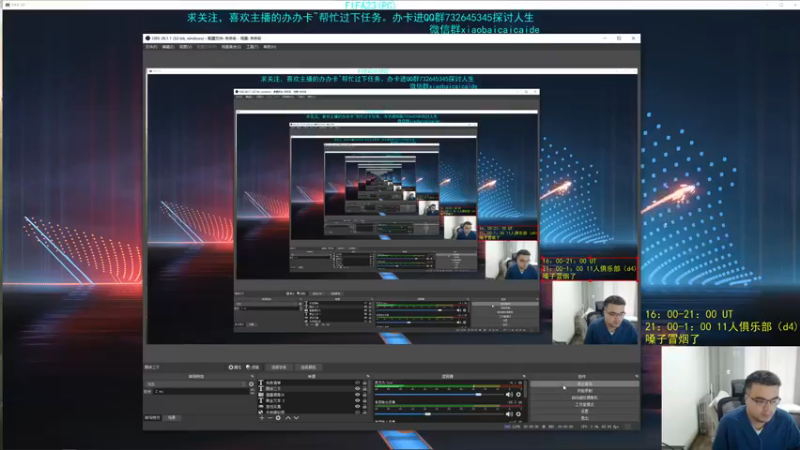This screenshot has height=450, width=800.
Task: Toggle visibility eye of gamepad source
Action: [x=358, y=407]
